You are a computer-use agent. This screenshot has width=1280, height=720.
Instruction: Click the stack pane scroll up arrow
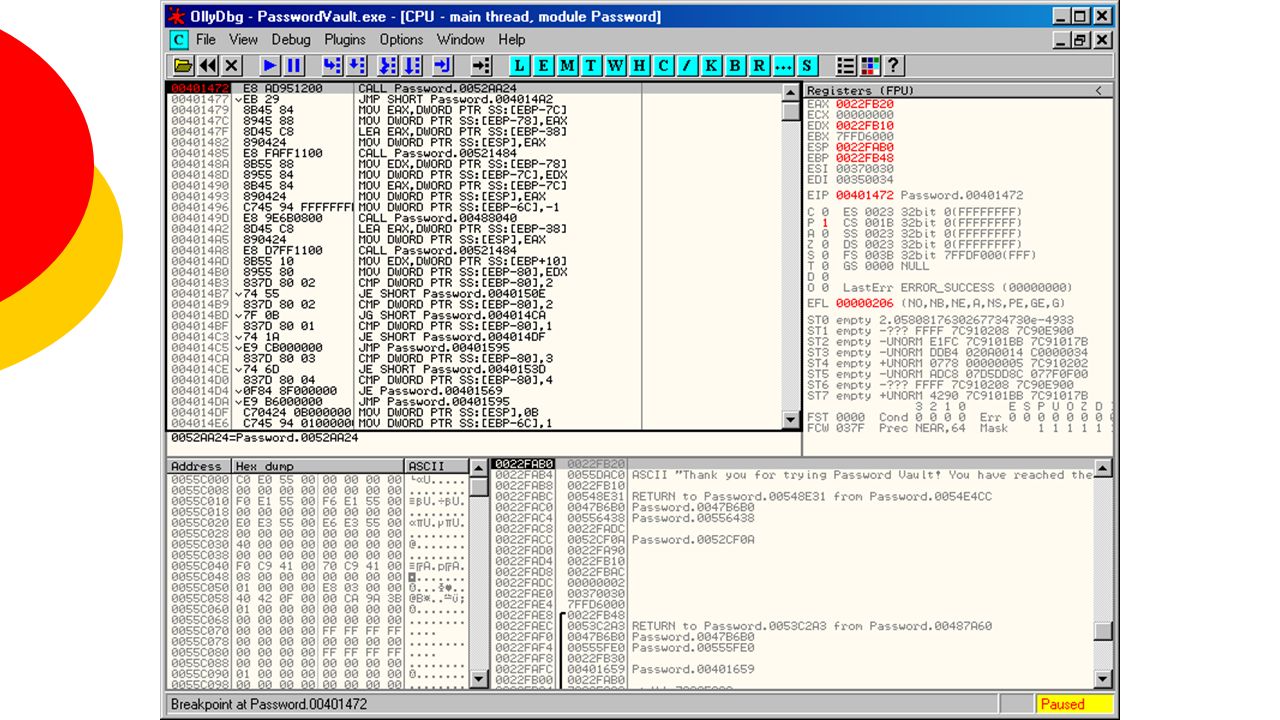[1103, 468]
